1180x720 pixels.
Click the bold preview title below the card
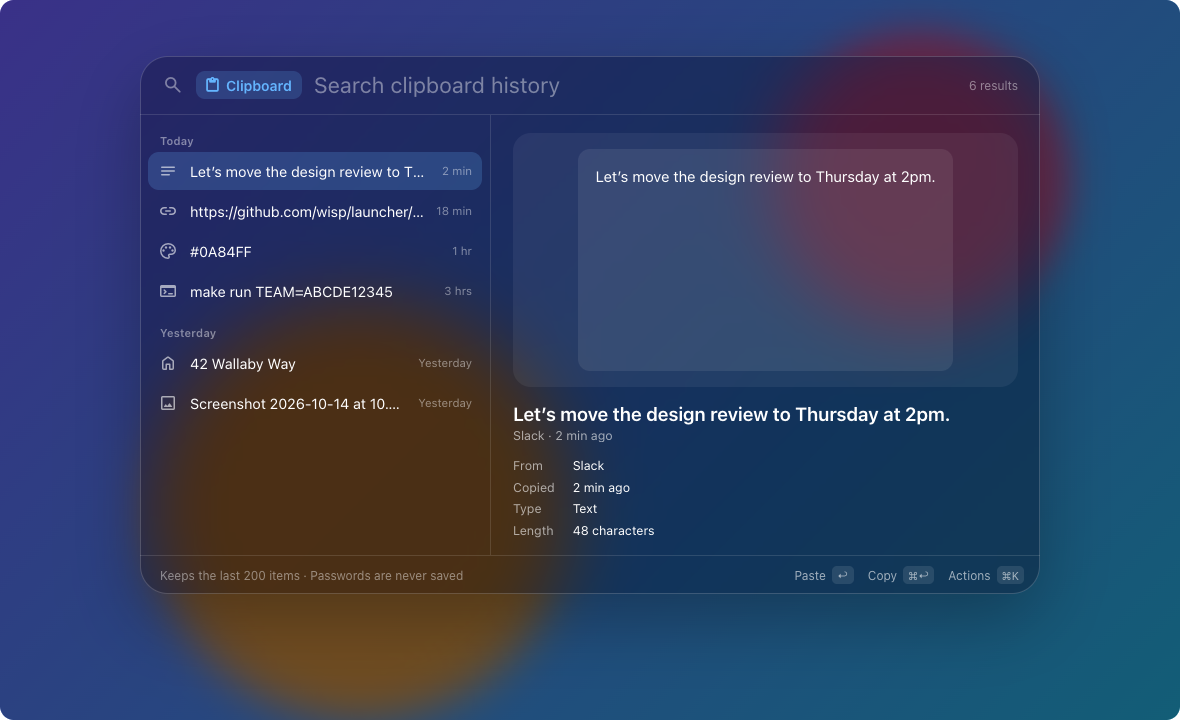(x=731, y=415)
